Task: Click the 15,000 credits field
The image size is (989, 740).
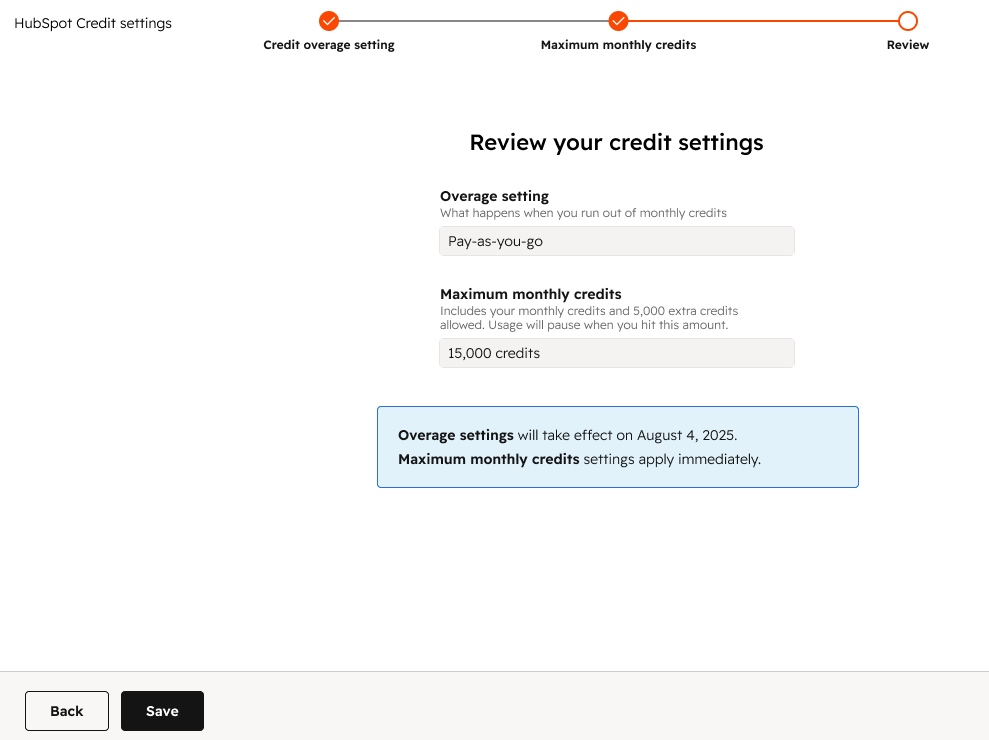Action: [x=616, y=353]
